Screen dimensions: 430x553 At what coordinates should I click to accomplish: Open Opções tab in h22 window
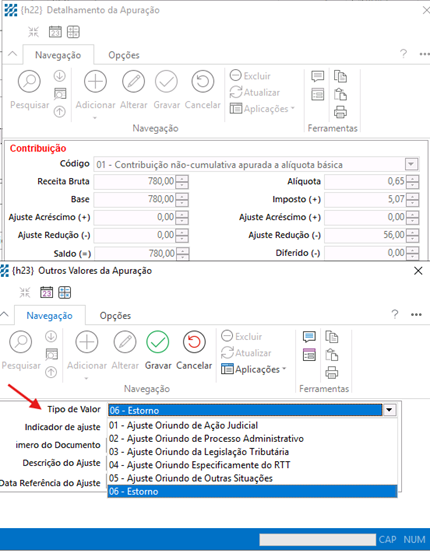(124, 55)
